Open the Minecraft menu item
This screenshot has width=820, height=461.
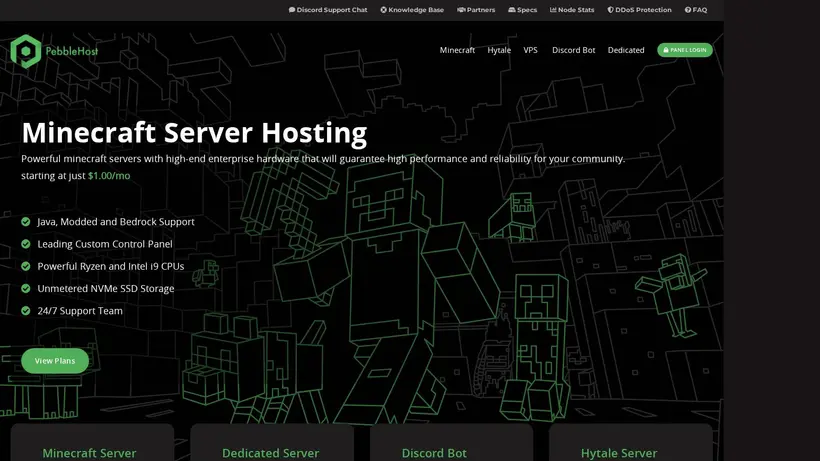tap(457, 50)
